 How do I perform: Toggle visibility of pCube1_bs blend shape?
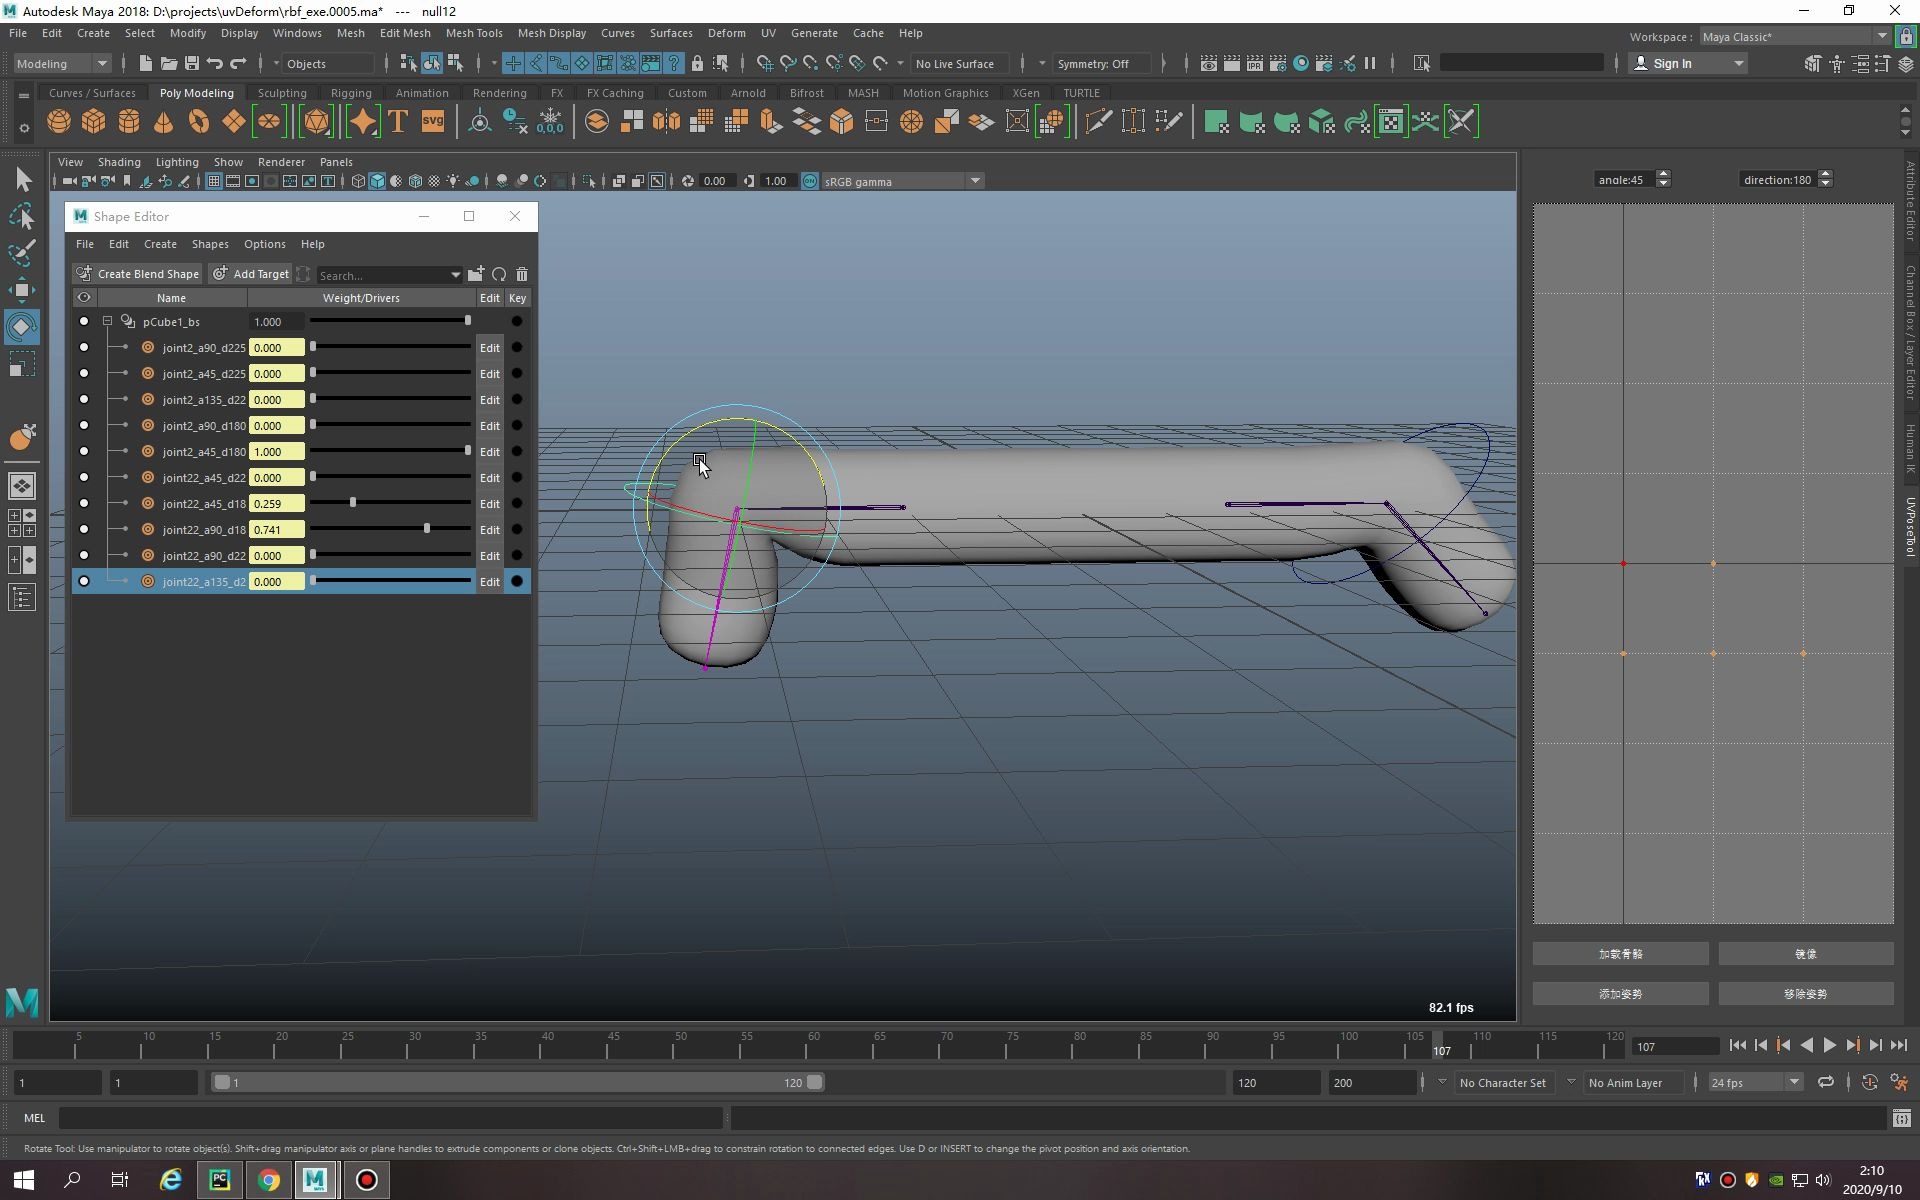tap(84, 322)
